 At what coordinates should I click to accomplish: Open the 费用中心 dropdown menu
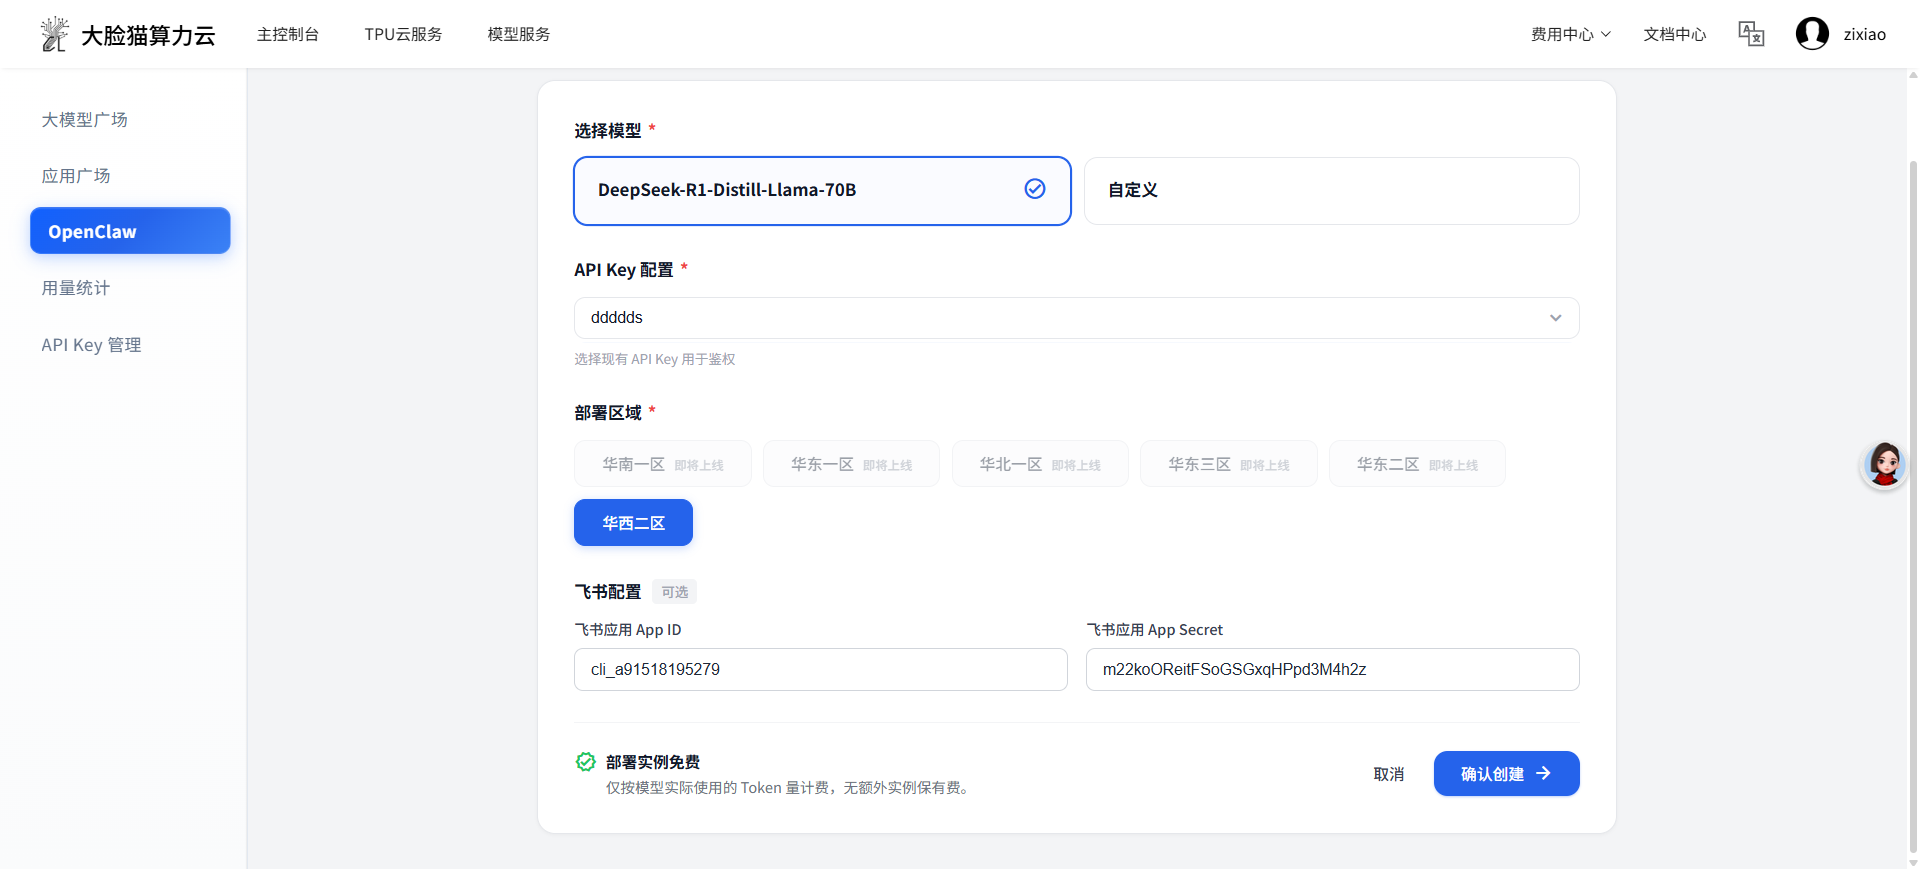[x=1570, y=34]
